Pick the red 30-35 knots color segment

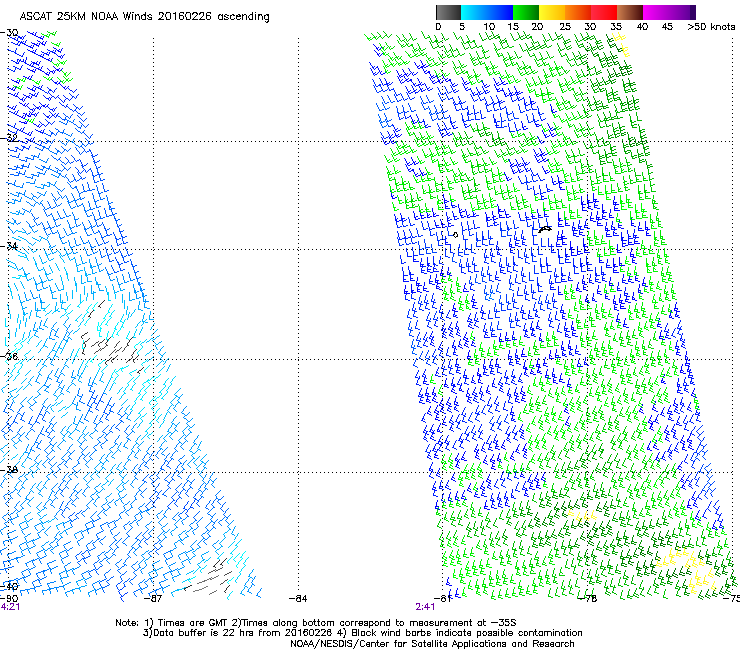point(604,12)
